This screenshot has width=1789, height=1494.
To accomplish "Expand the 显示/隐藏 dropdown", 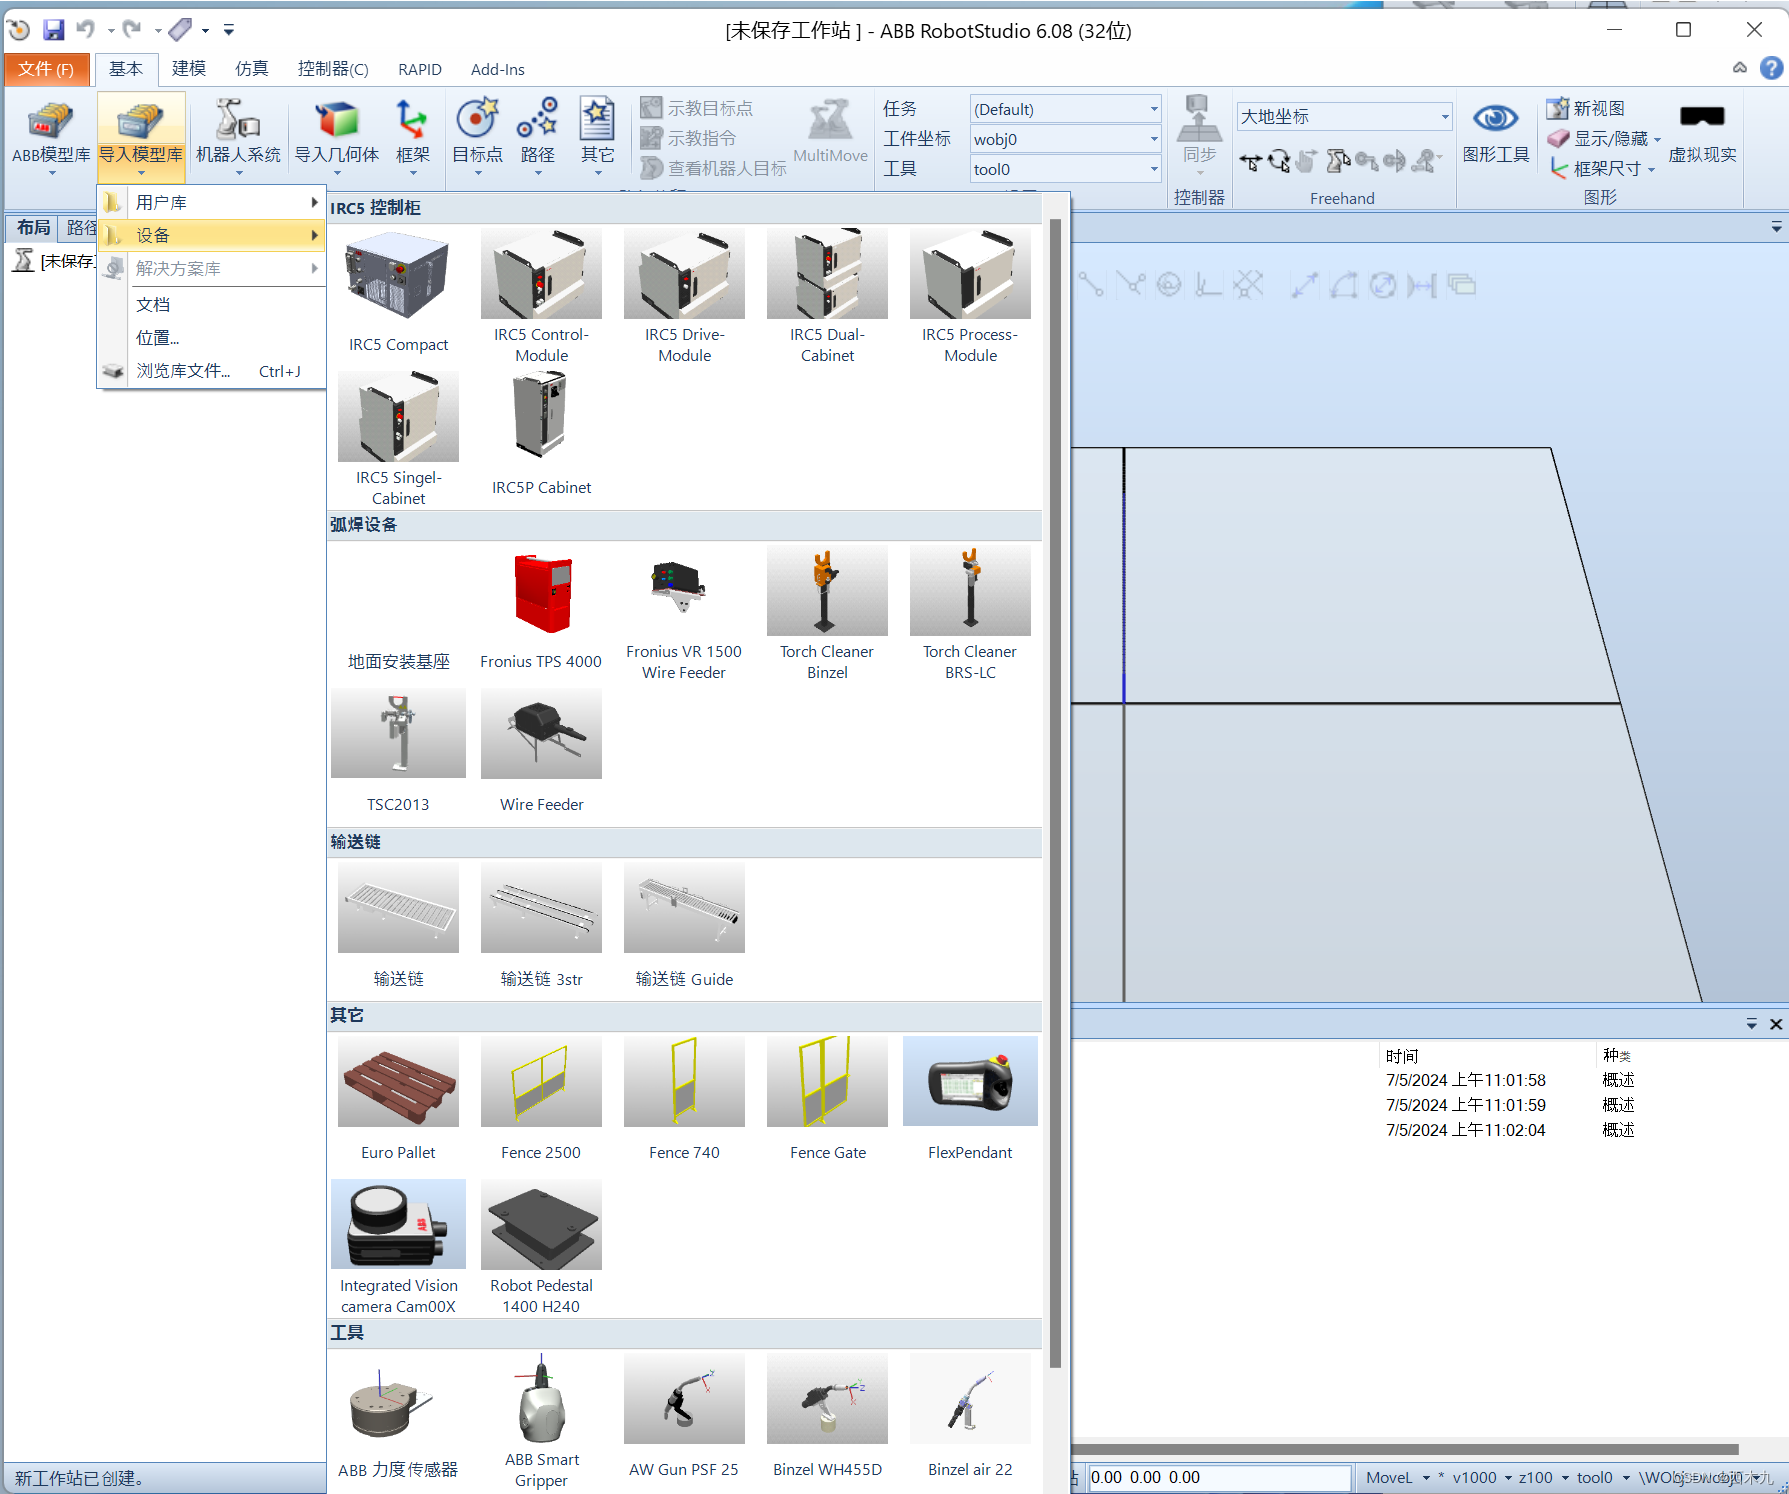I will pyautogui.click(x=1657, y=139).
